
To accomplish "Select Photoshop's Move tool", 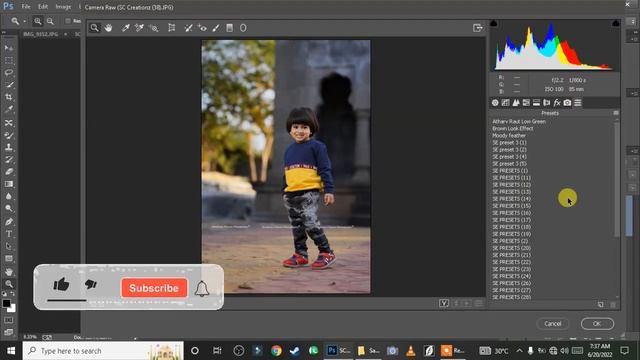I will tap(9, 48).
